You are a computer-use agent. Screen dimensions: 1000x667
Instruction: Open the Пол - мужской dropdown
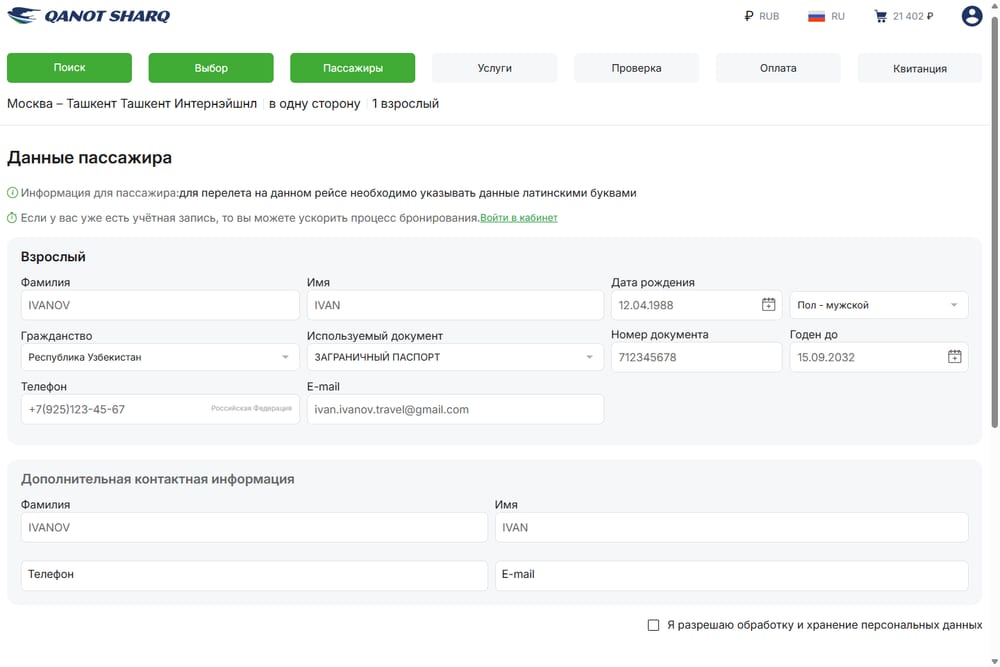point(879,305)
